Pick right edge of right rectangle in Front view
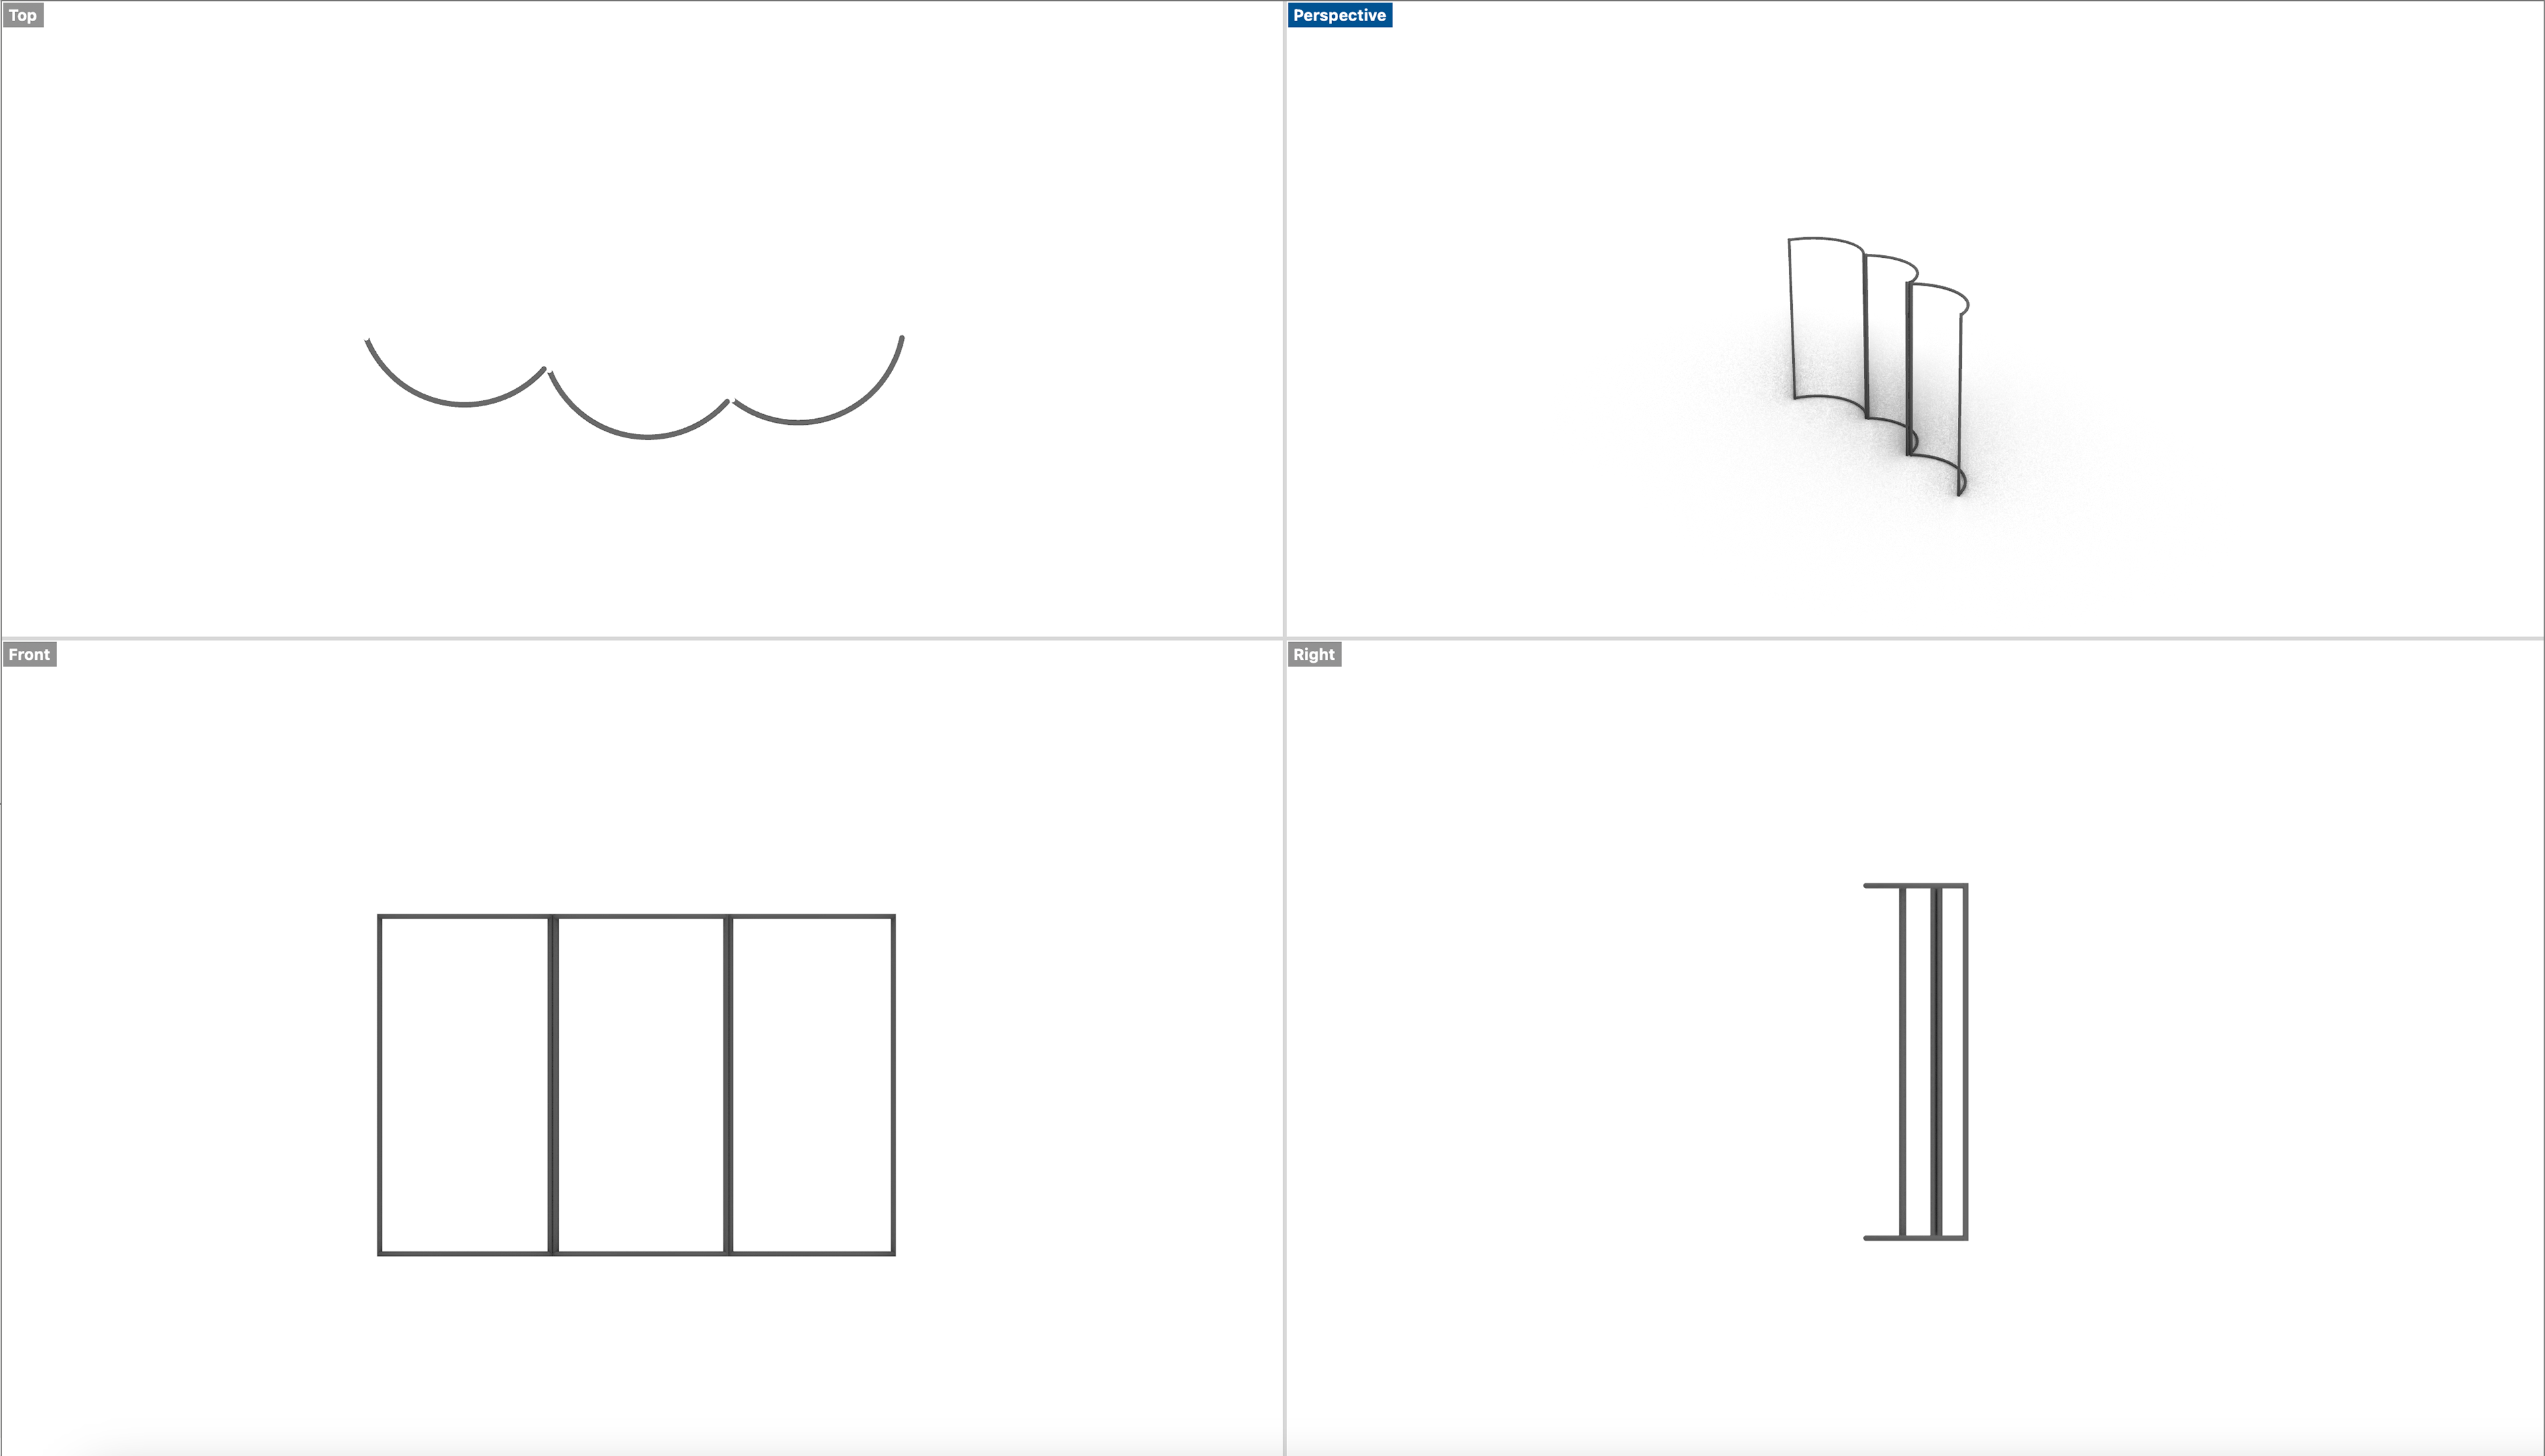 tap(893, 1084)
